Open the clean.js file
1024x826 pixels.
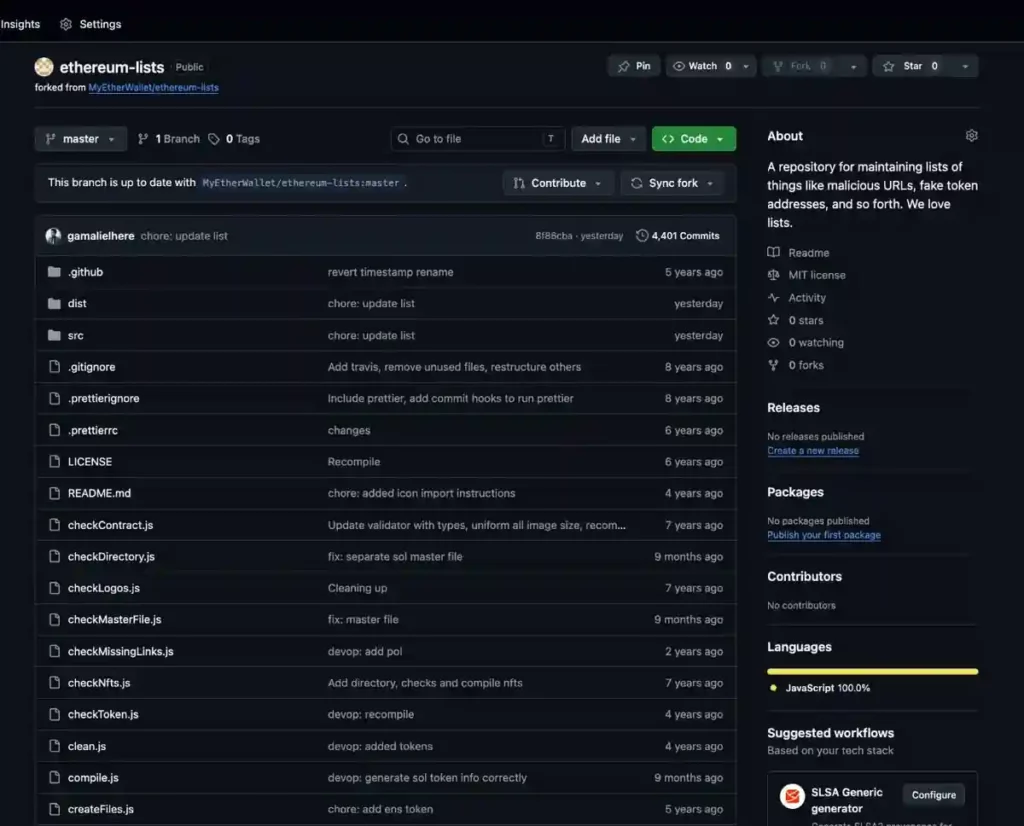(87, 746)
